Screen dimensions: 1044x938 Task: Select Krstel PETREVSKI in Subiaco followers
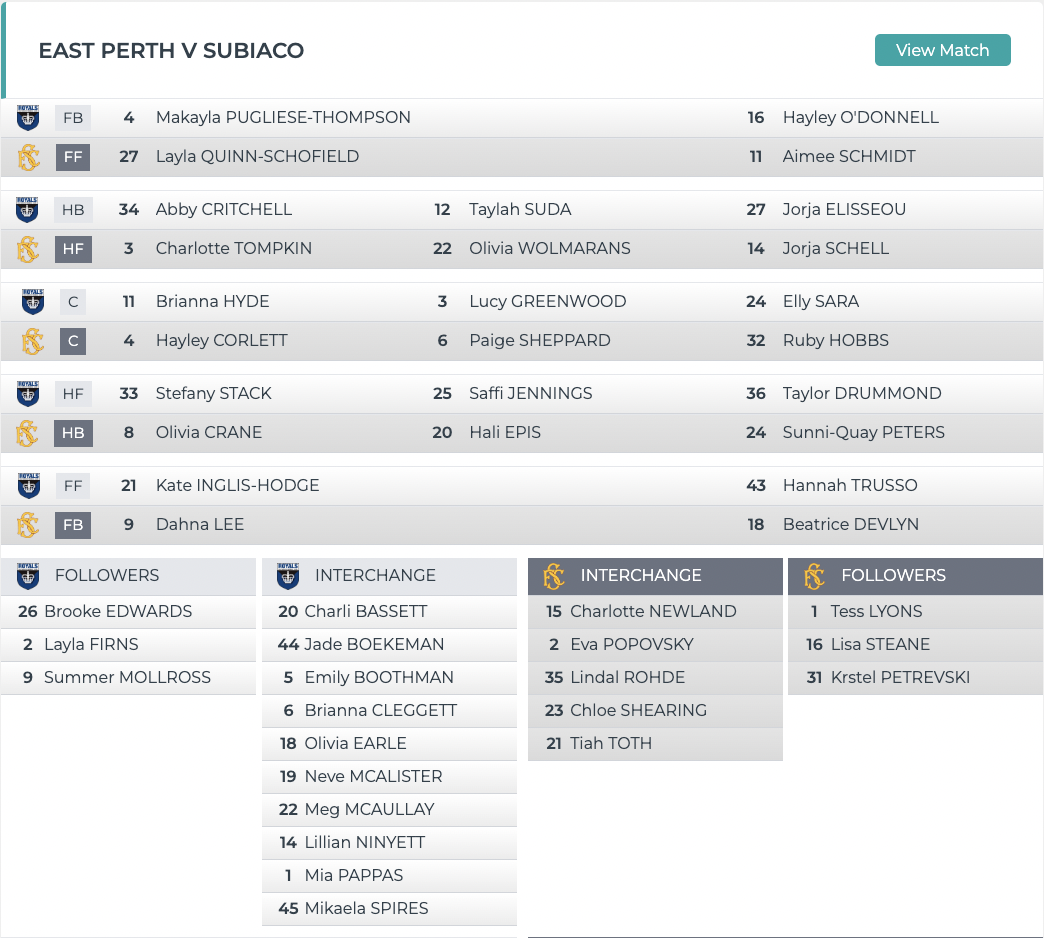coord(900,677)
